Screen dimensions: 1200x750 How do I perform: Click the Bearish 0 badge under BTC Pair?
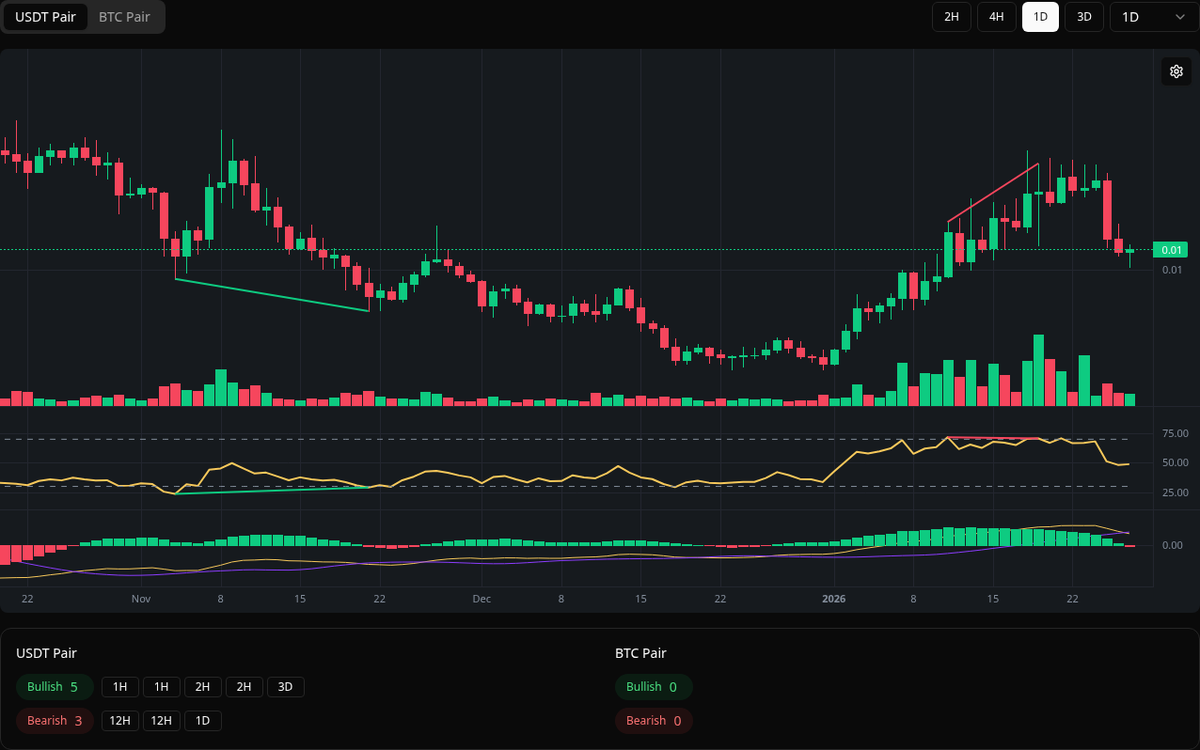click(x=653, y=720)
